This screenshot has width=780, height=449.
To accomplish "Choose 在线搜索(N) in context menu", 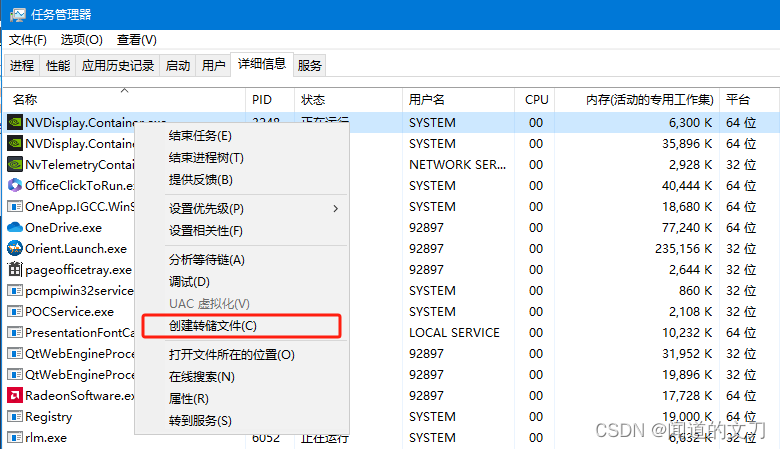I will pyautogui.click(x=242, y=376).
